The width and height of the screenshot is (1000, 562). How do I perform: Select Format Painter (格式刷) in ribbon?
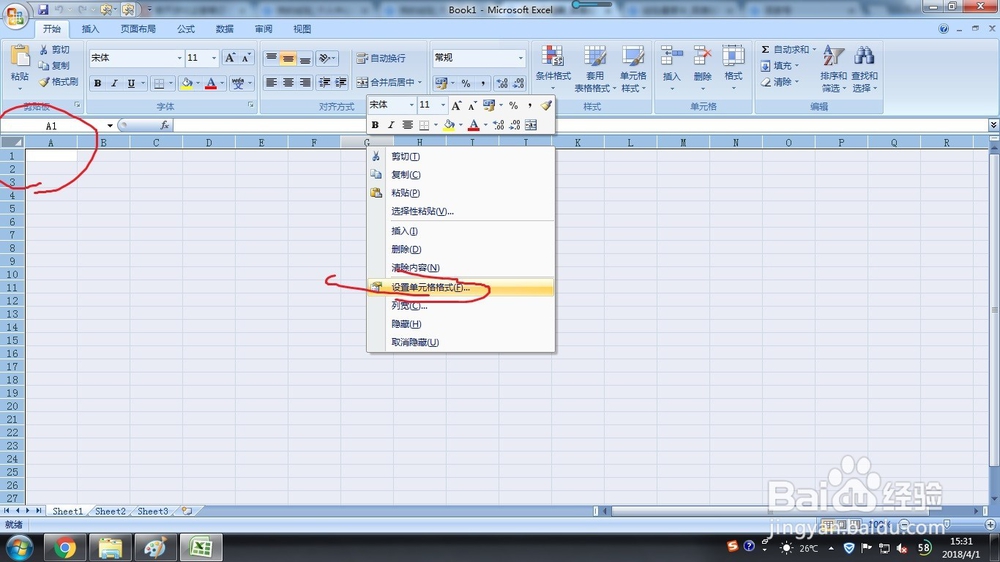pos(58,82)
